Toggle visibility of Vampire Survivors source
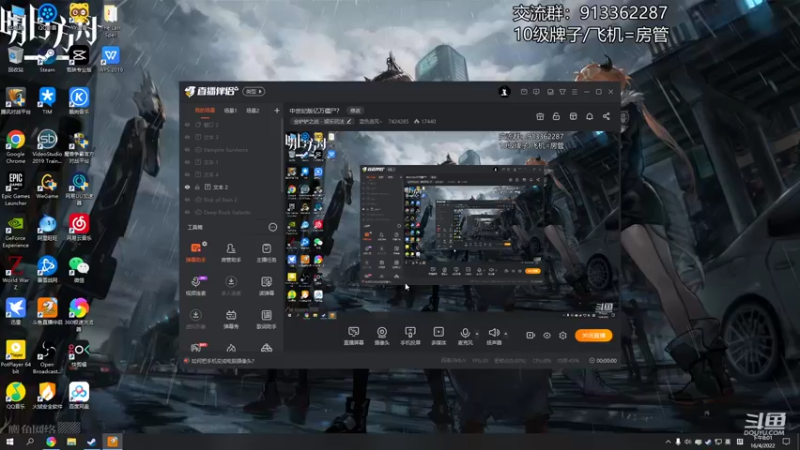The height and width of the screenshot is (450, 800). point(187,150)
